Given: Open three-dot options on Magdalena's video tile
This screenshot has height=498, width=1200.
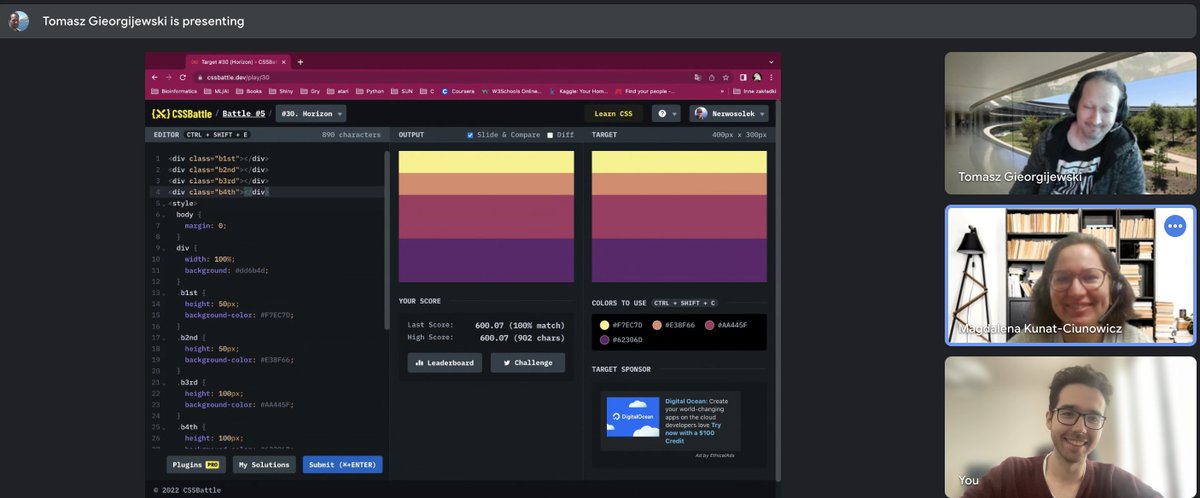Looking at the screenshot, I should click(x=1174, y=226).
